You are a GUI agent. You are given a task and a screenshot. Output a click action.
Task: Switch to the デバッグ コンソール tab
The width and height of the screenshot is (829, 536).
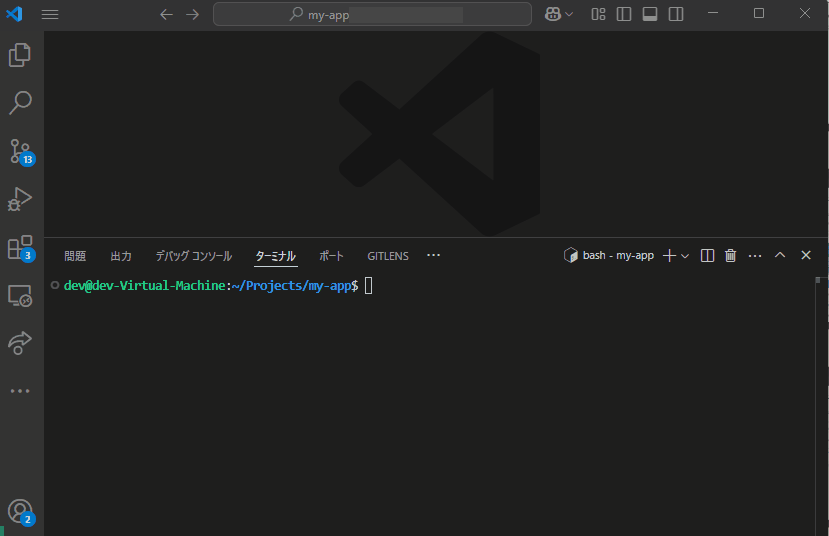[x=194, y=256]
